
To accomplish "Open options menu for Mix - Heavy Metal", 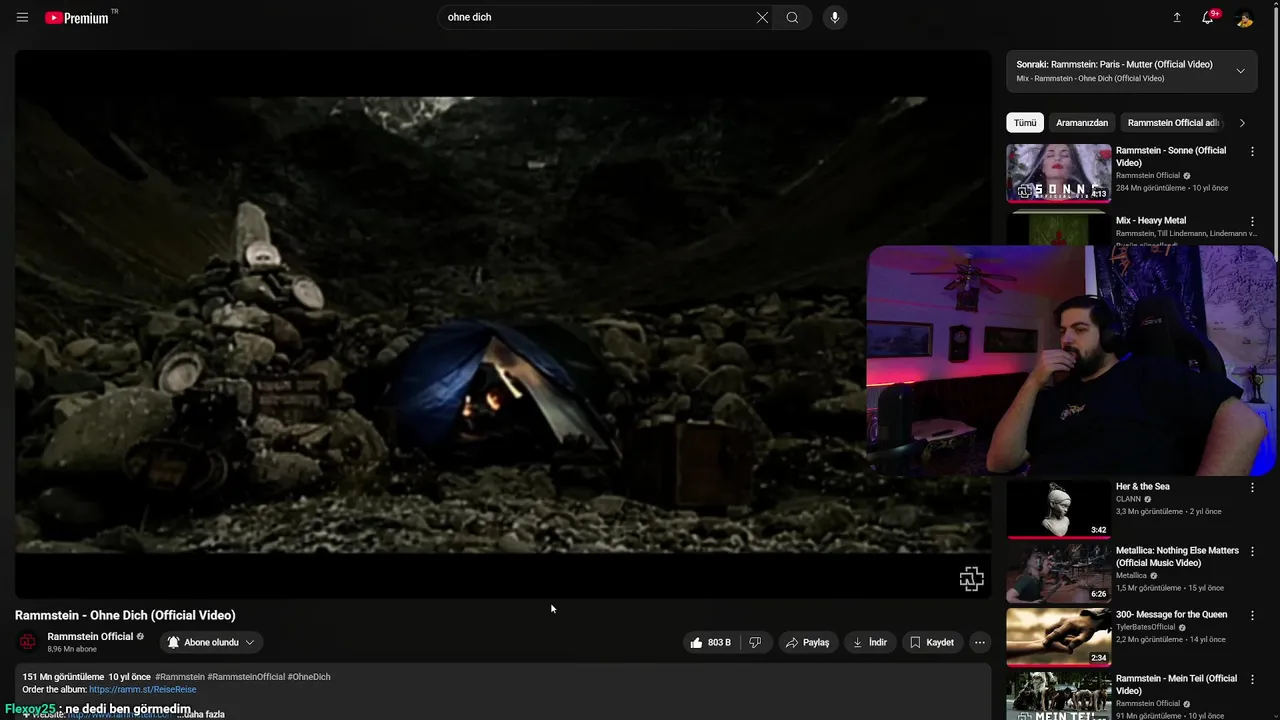I will (x=1252, y=221).
